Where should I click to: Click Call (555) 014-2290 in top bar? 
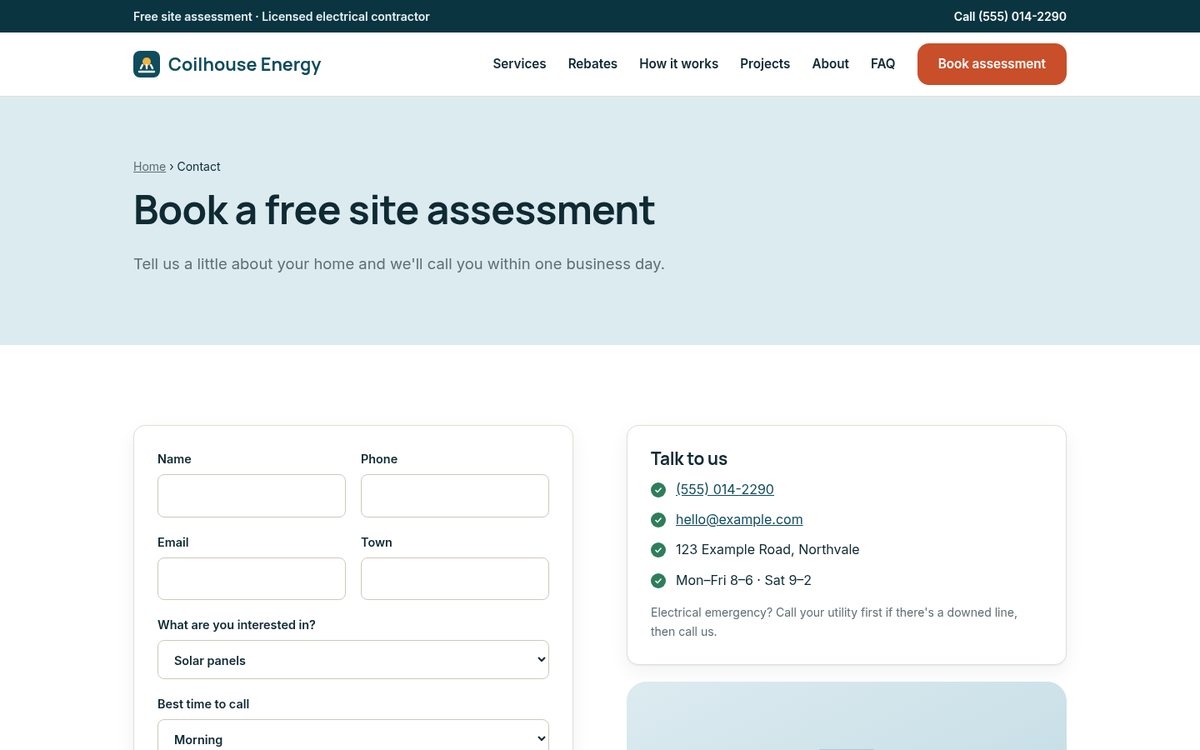point(1010,16)
